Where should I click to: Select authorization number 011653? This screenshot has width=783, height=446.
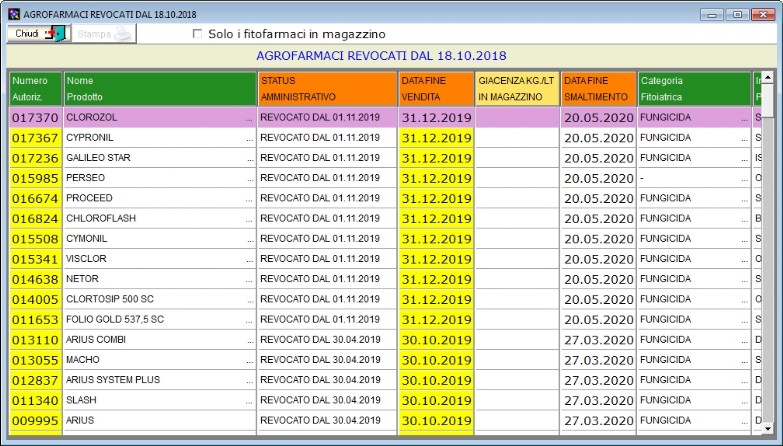[35, 320]
